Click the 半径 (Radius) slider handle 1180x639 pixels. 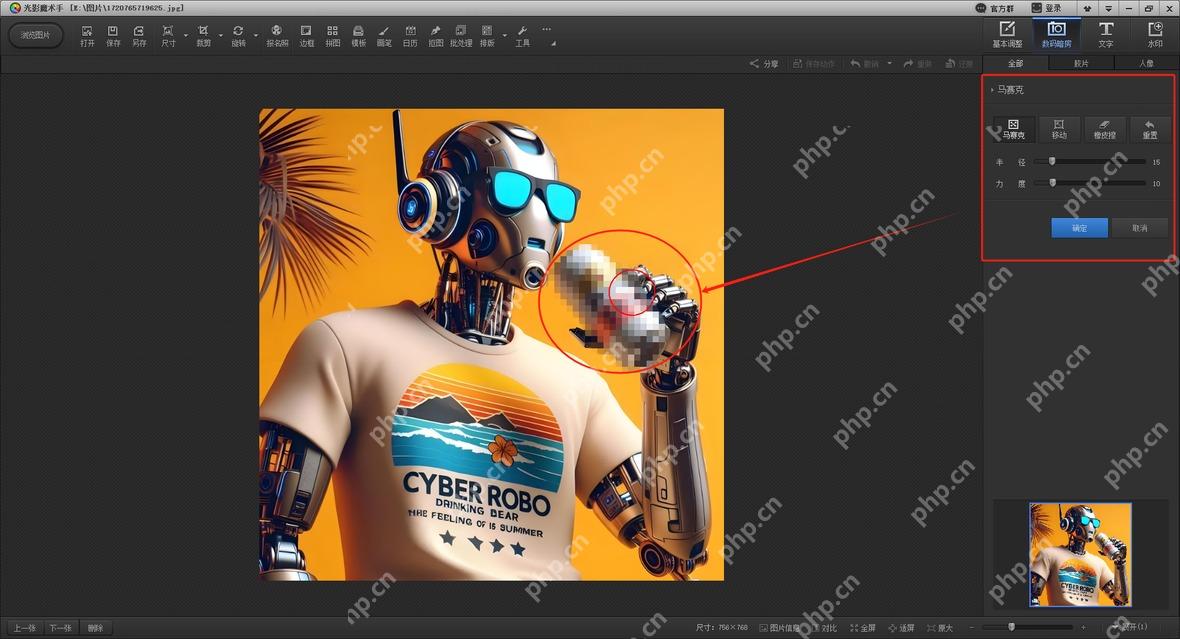[1052, 161]
